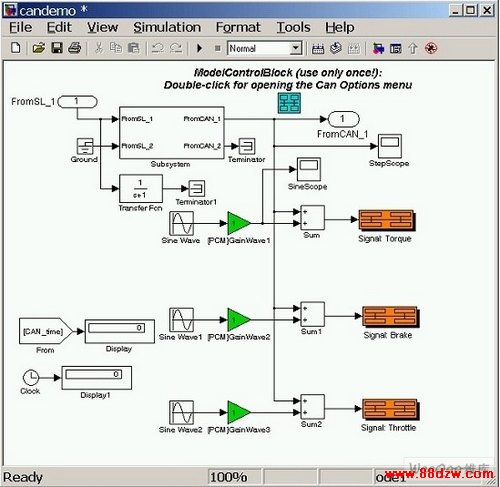Start simulation with the play arrow
This screenshot has height=487, width=500.
pyautogui.click(x=199, y=49)
